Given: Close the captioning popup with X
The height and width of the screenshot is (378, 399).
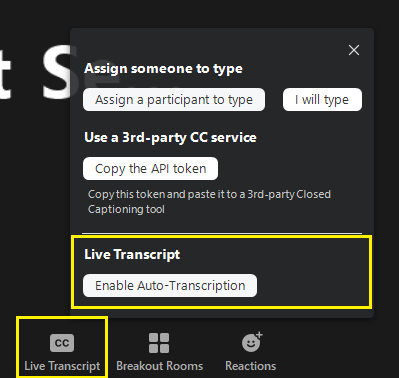Looking at the screenshot, I should point(354,50).
